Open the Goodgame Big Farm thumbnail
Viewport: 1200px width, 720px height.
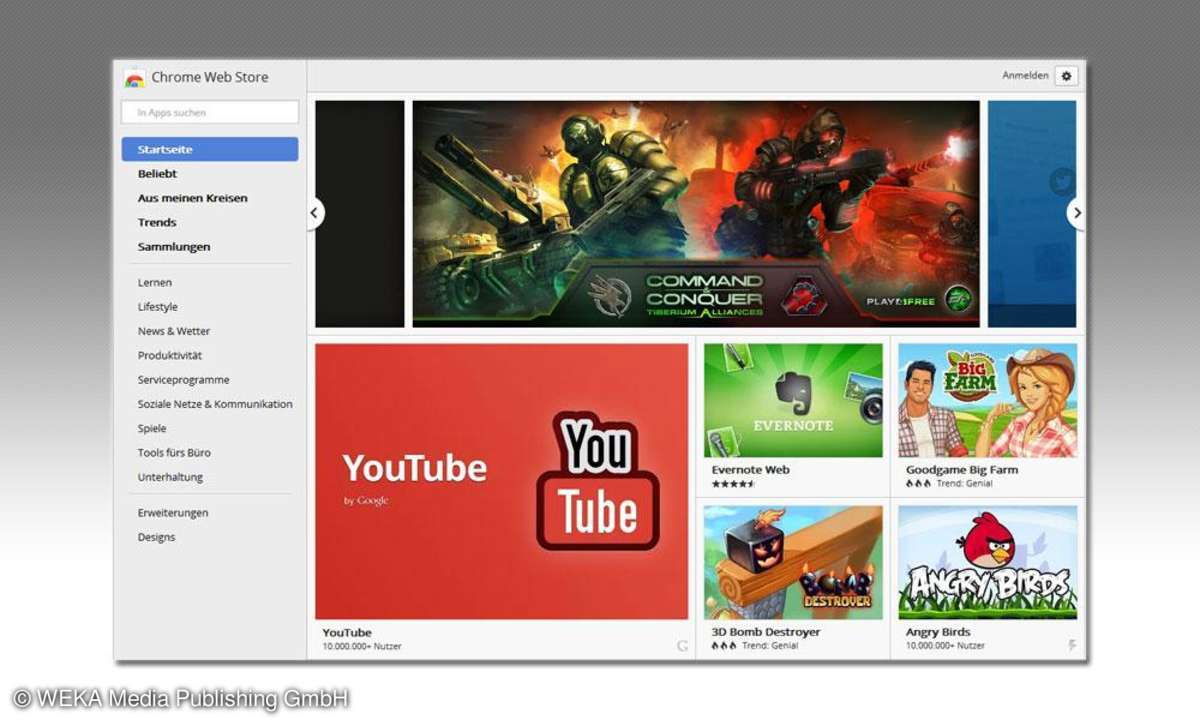point(987,400)
